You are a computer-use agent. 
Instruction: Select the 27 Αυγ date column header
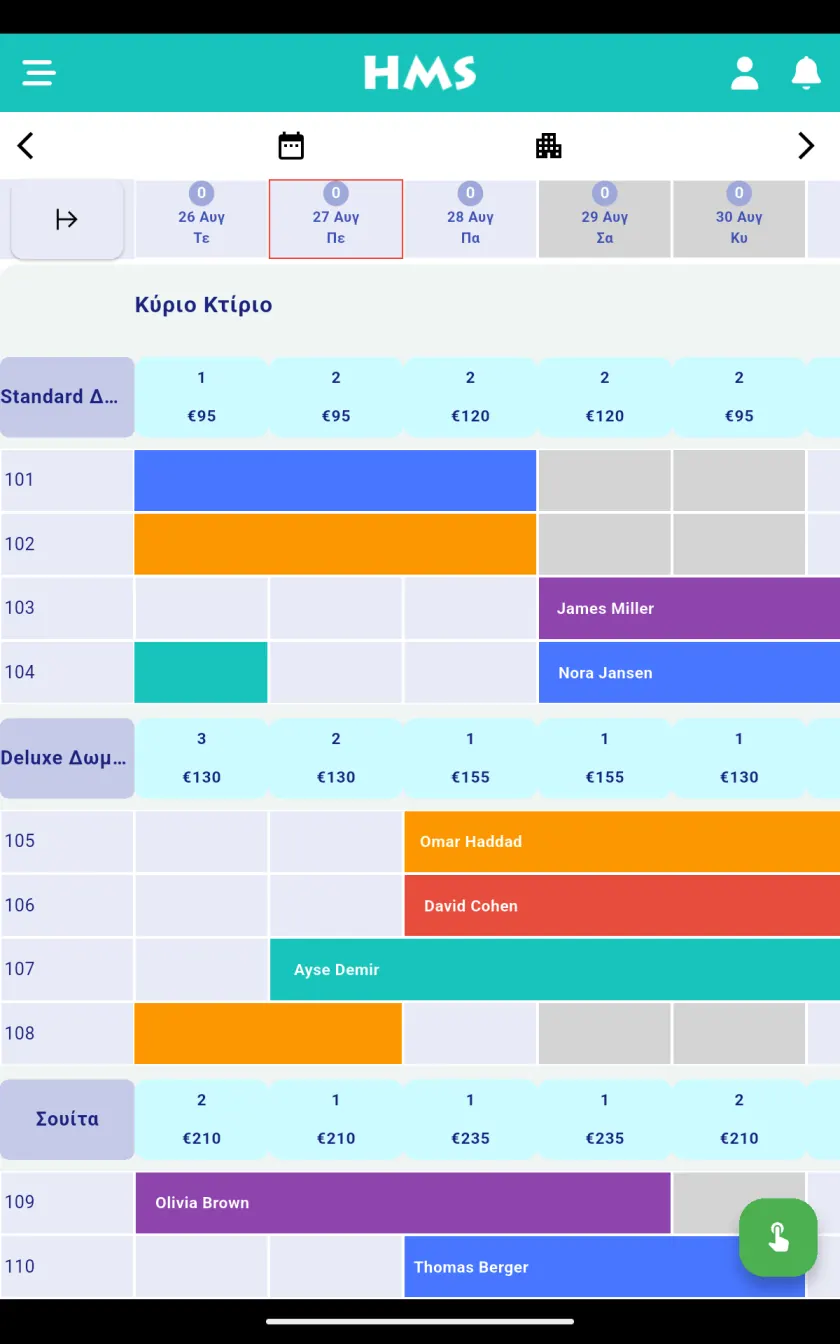(x=336, y=219)
